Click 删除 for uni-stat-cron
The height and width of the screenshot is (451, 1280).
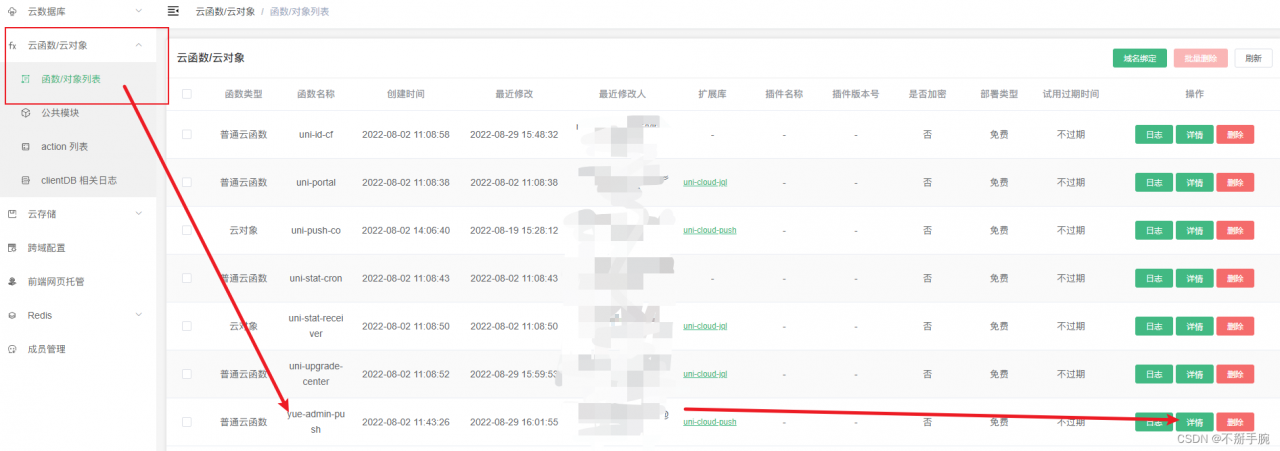click(1235, 278)
